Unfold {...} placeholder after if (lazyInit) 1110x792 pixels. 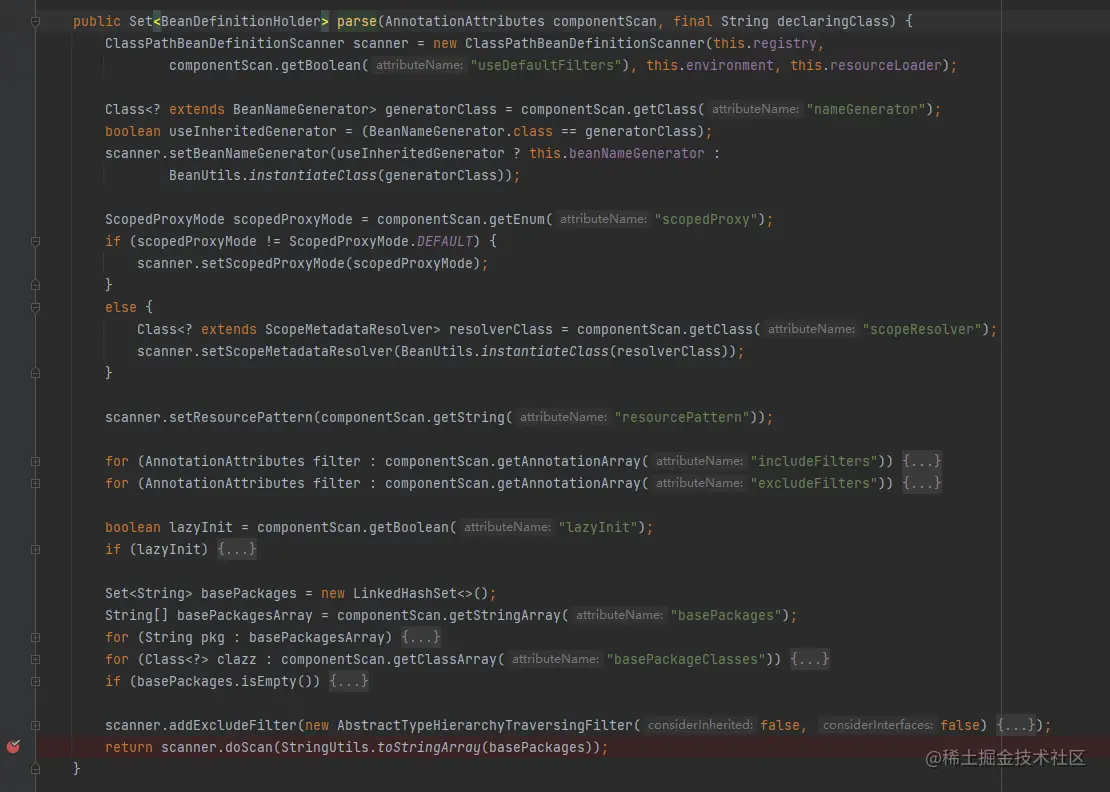tap(236, 549)
